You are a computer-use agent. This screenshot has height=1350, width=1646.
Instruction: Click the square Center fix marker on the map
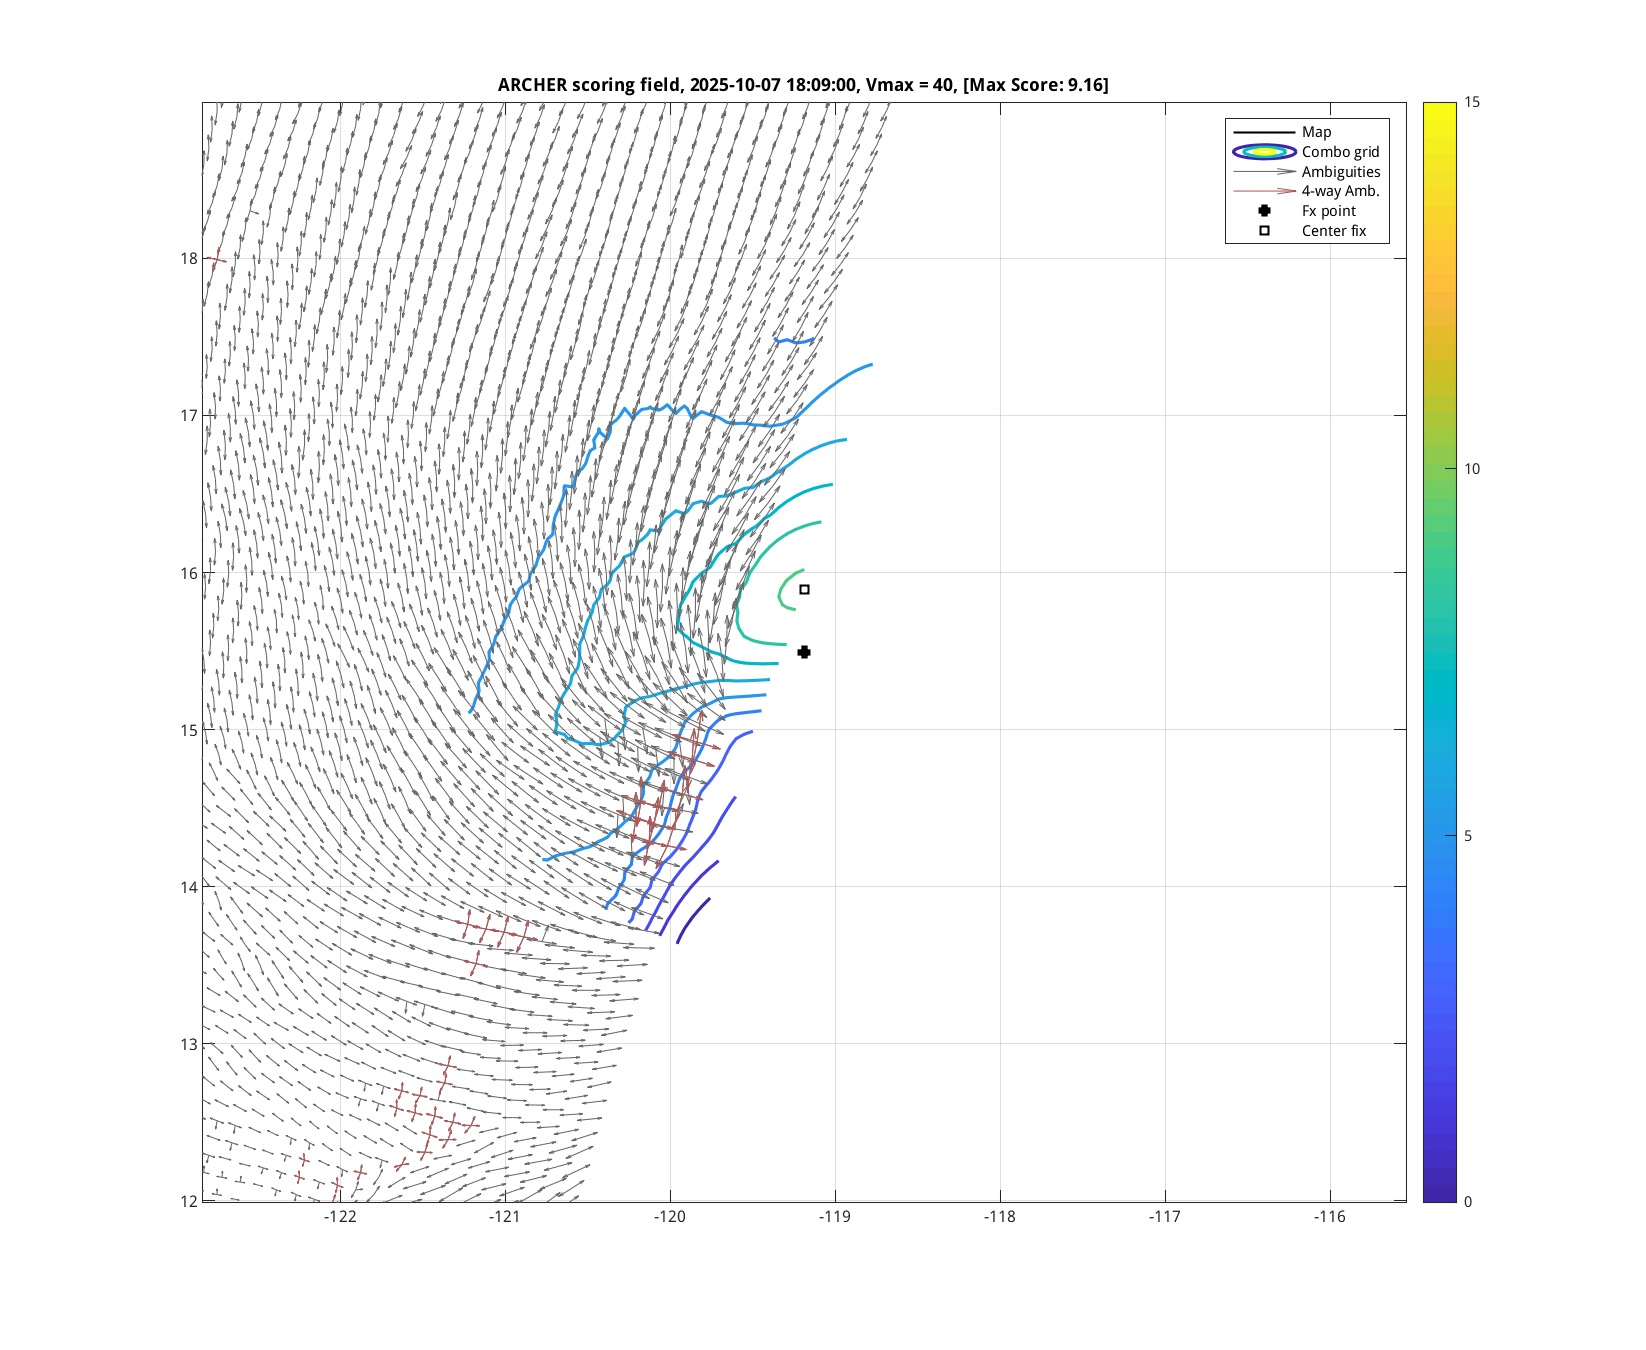point(804,590)
